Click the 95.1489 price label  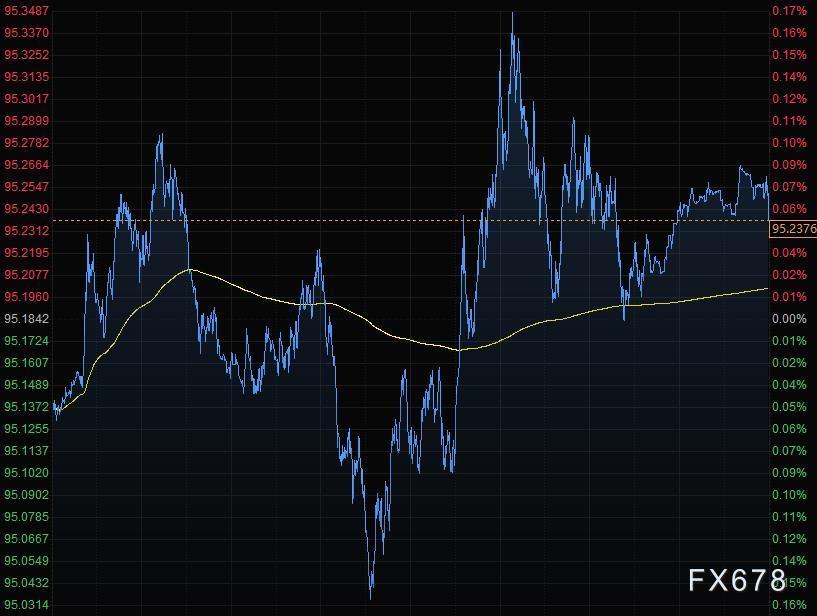click(x=27, y=385)
